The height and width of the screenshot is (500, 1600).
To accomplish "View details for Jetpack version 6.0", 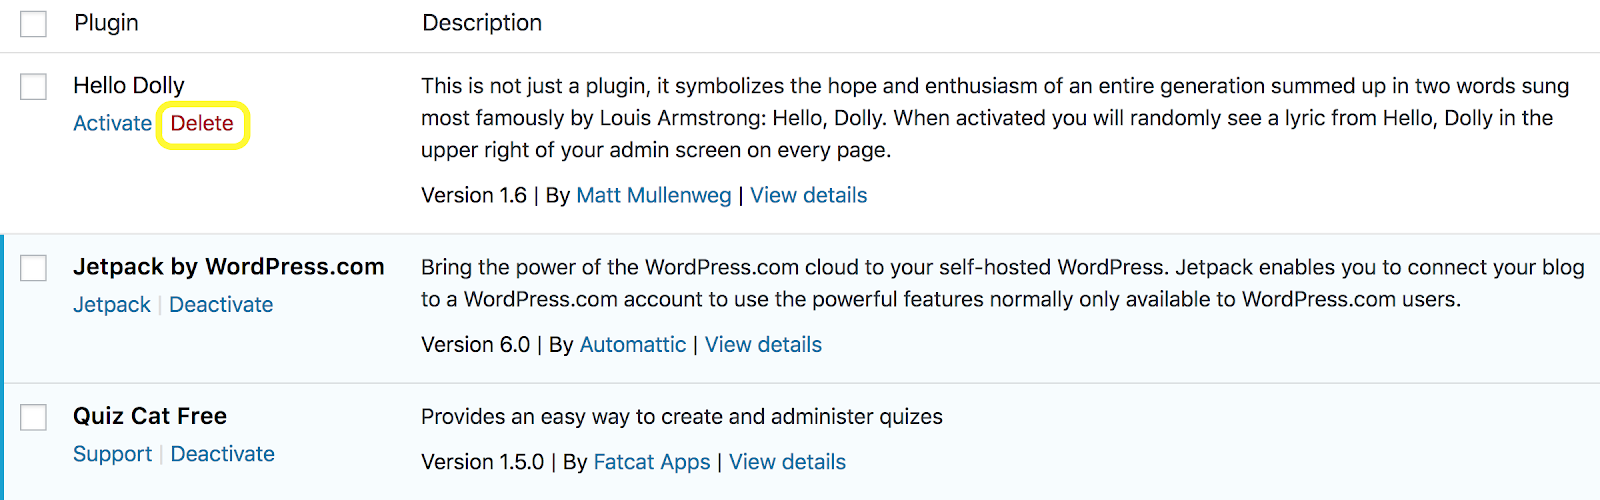I will click(x=763, y=345).
